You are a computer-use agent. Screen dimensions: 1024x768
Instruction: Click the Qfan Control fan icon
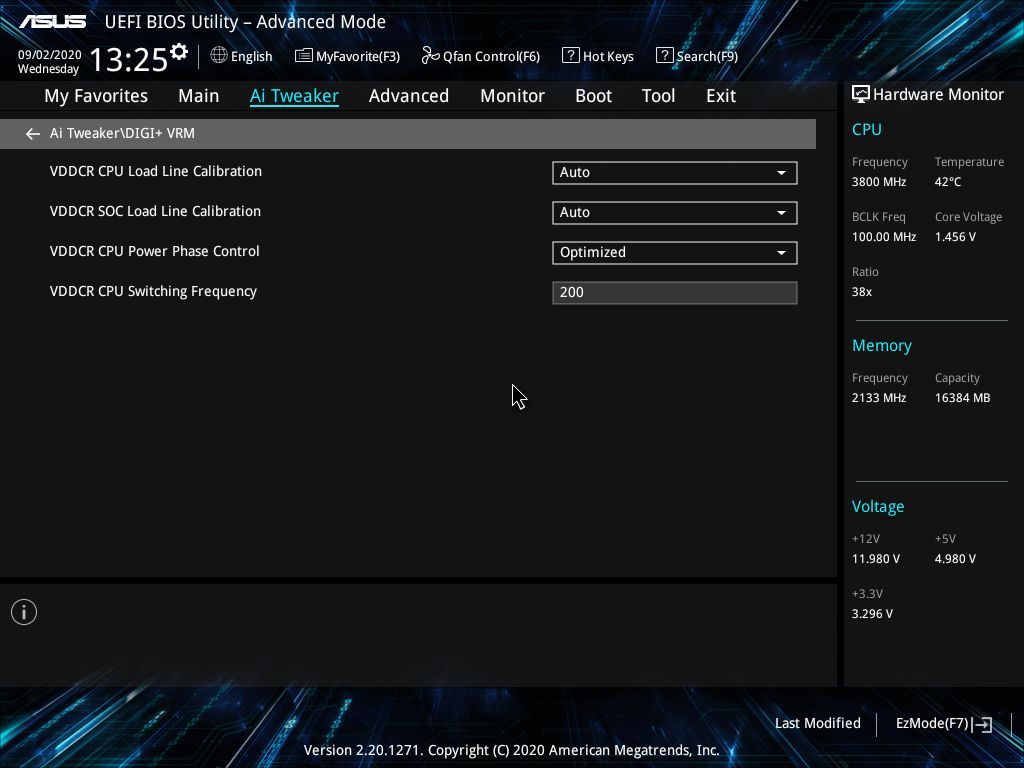pos(430,56)
